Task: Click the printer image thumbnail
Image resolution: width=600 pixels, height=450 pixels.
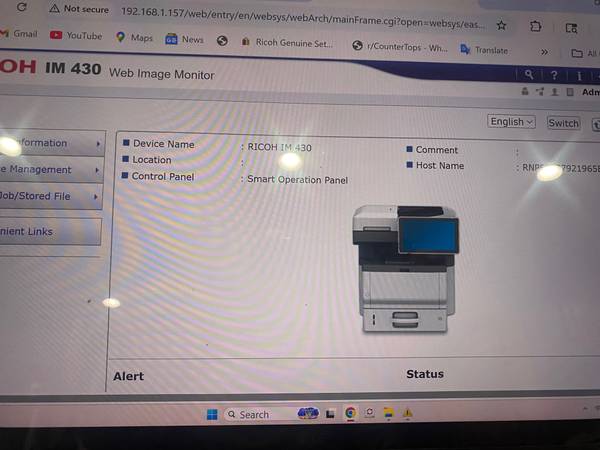Action: pyautogui.click(x=405, y=269)
